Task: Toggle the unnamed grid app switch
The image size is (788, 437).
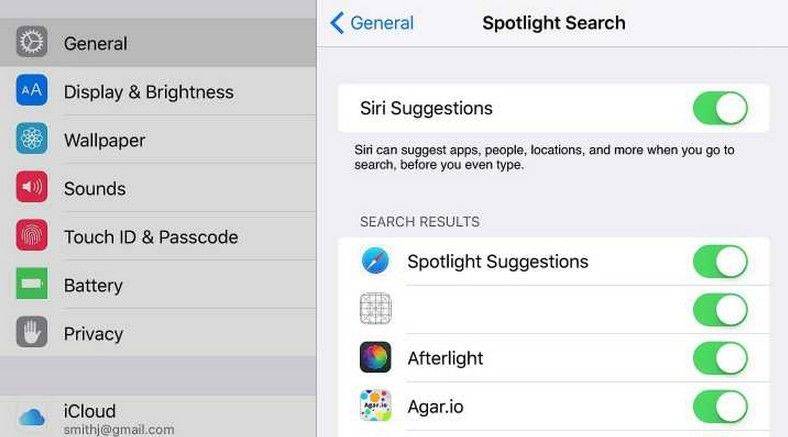Action: [720, 310]
